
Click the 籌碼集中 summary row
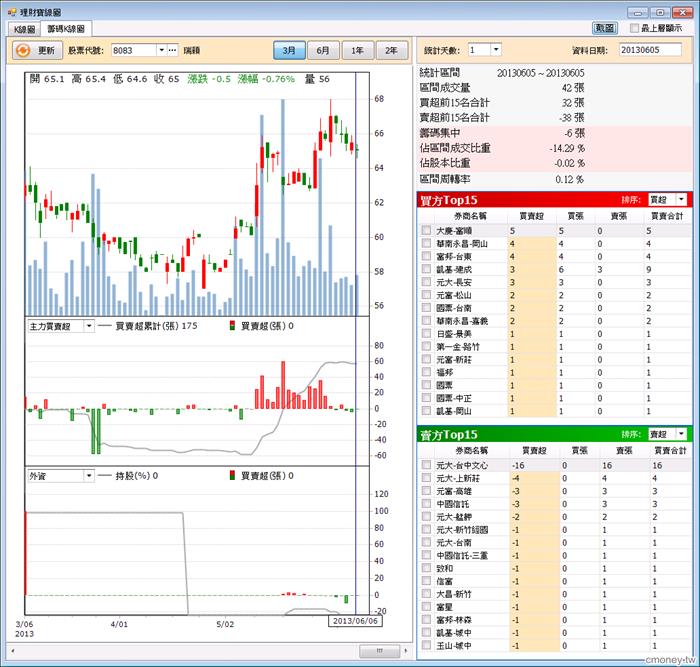[554, 133]
